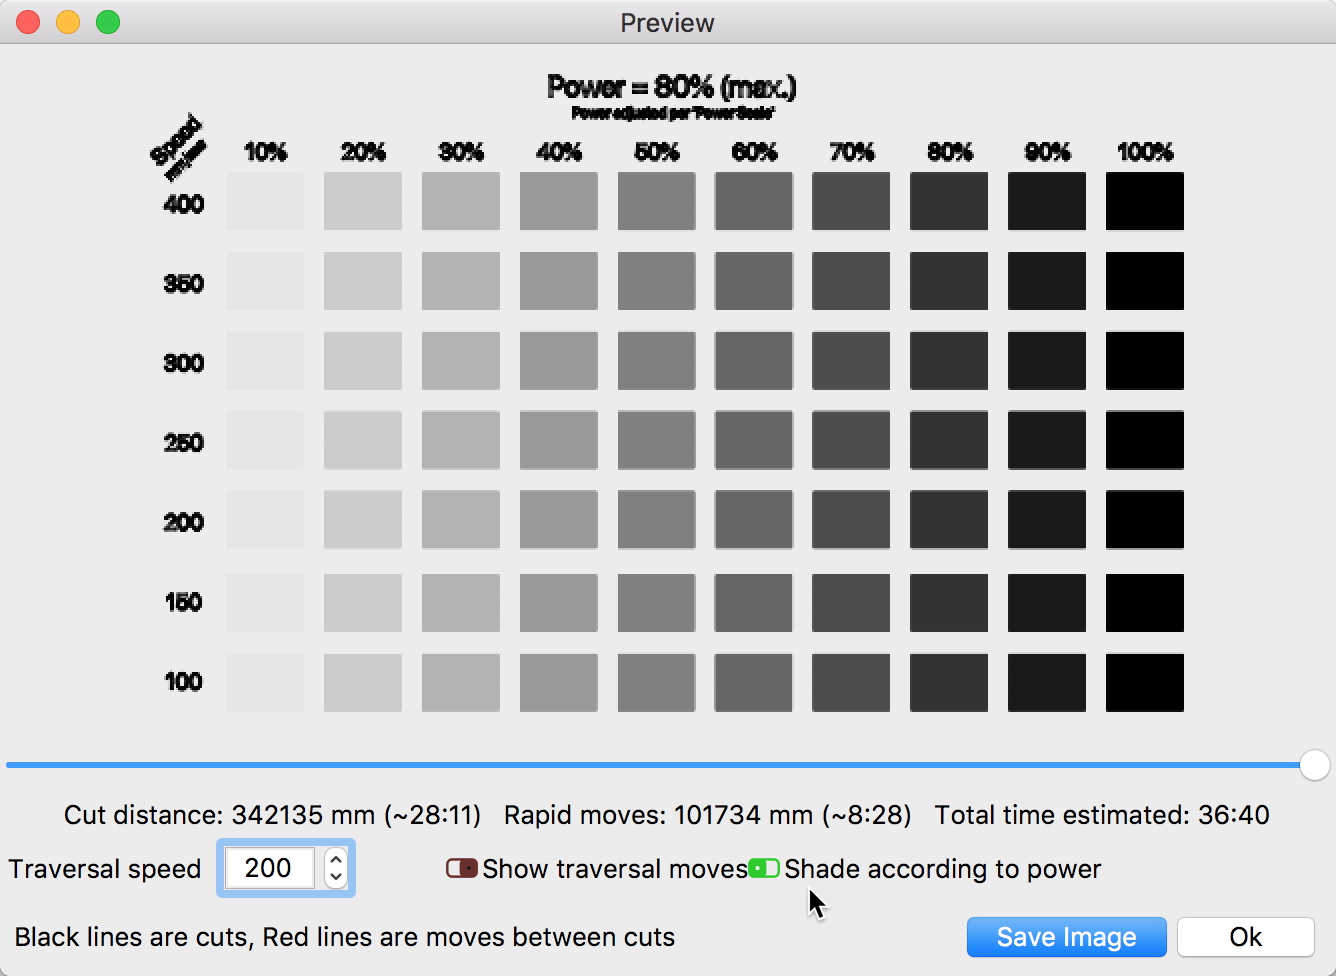The image size is (1336, 976).
Task: Click the preview progress slider handle
Action: click(1314, 765)
